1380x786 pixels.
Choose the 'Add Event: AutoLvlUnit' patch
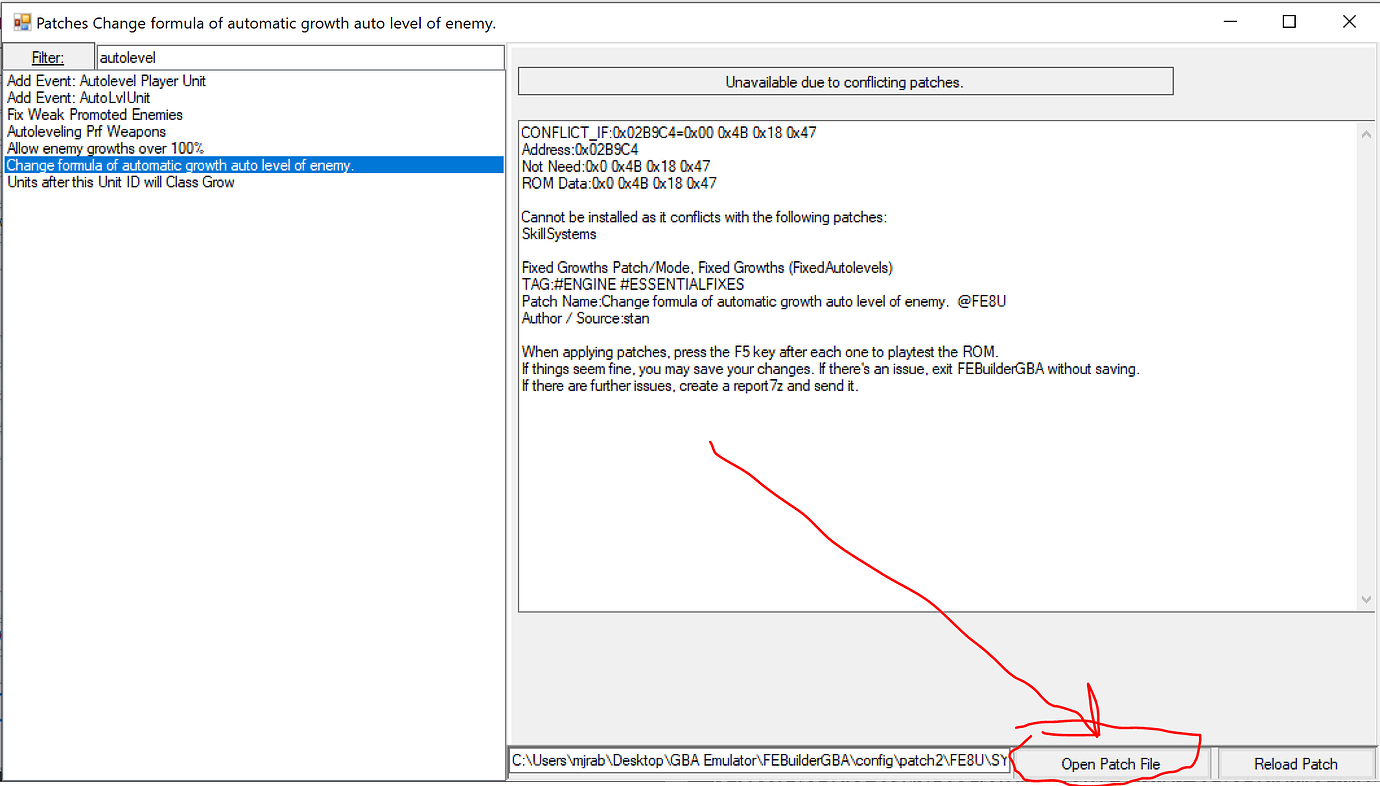coord(79,98)
